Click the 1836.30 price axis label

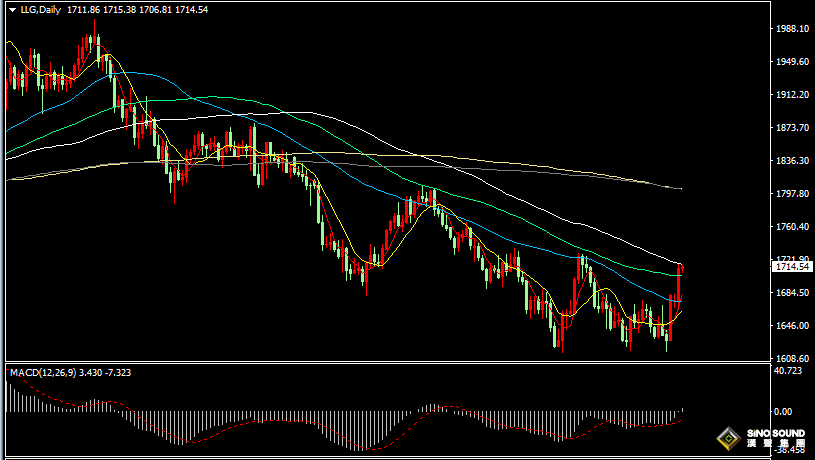(x=790, y=161)
